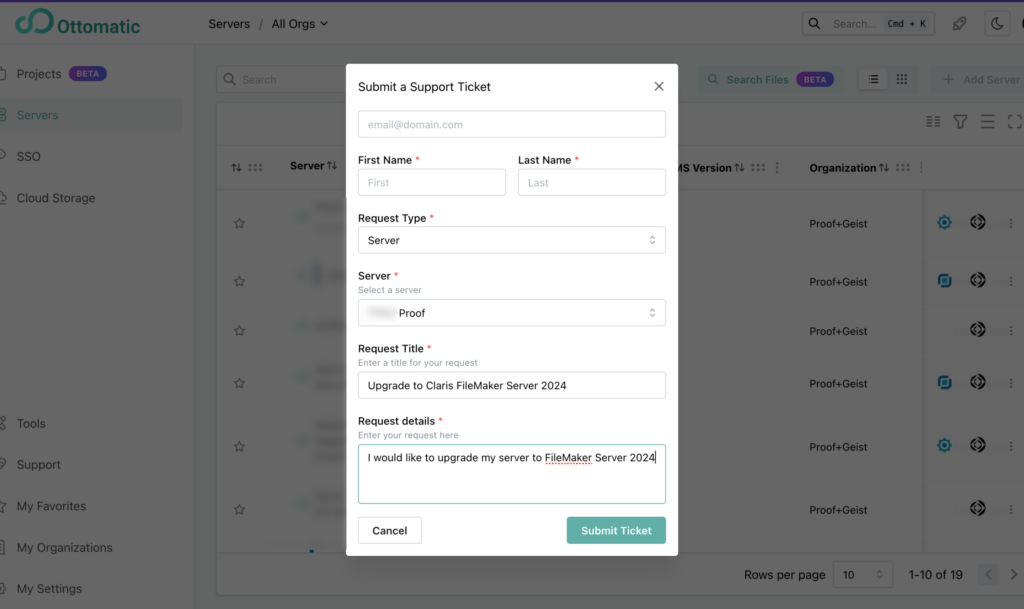The image size is (1024, 609).
Task: Click diamond icon in first Proof+Geist row
Action: pos(978,222)
